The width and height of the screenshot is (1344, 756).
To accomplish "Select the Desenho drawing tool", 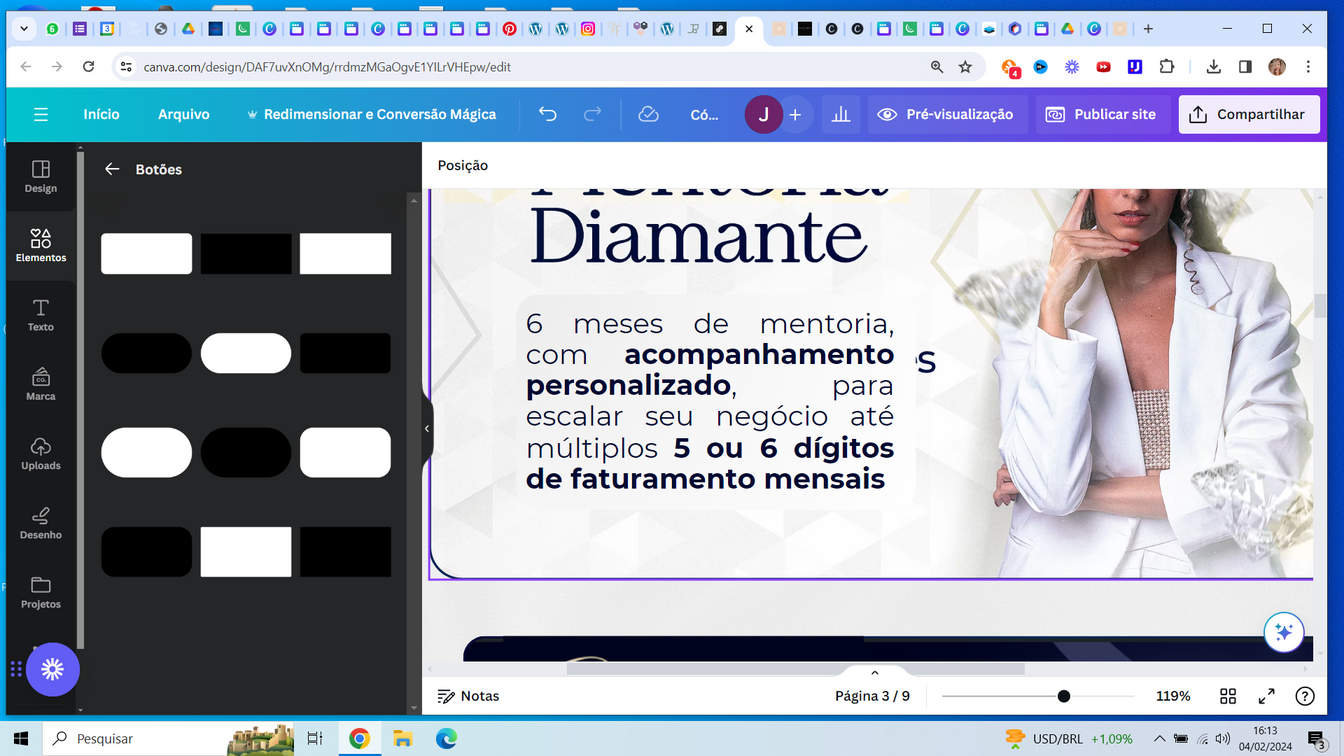I will [41, 522].
